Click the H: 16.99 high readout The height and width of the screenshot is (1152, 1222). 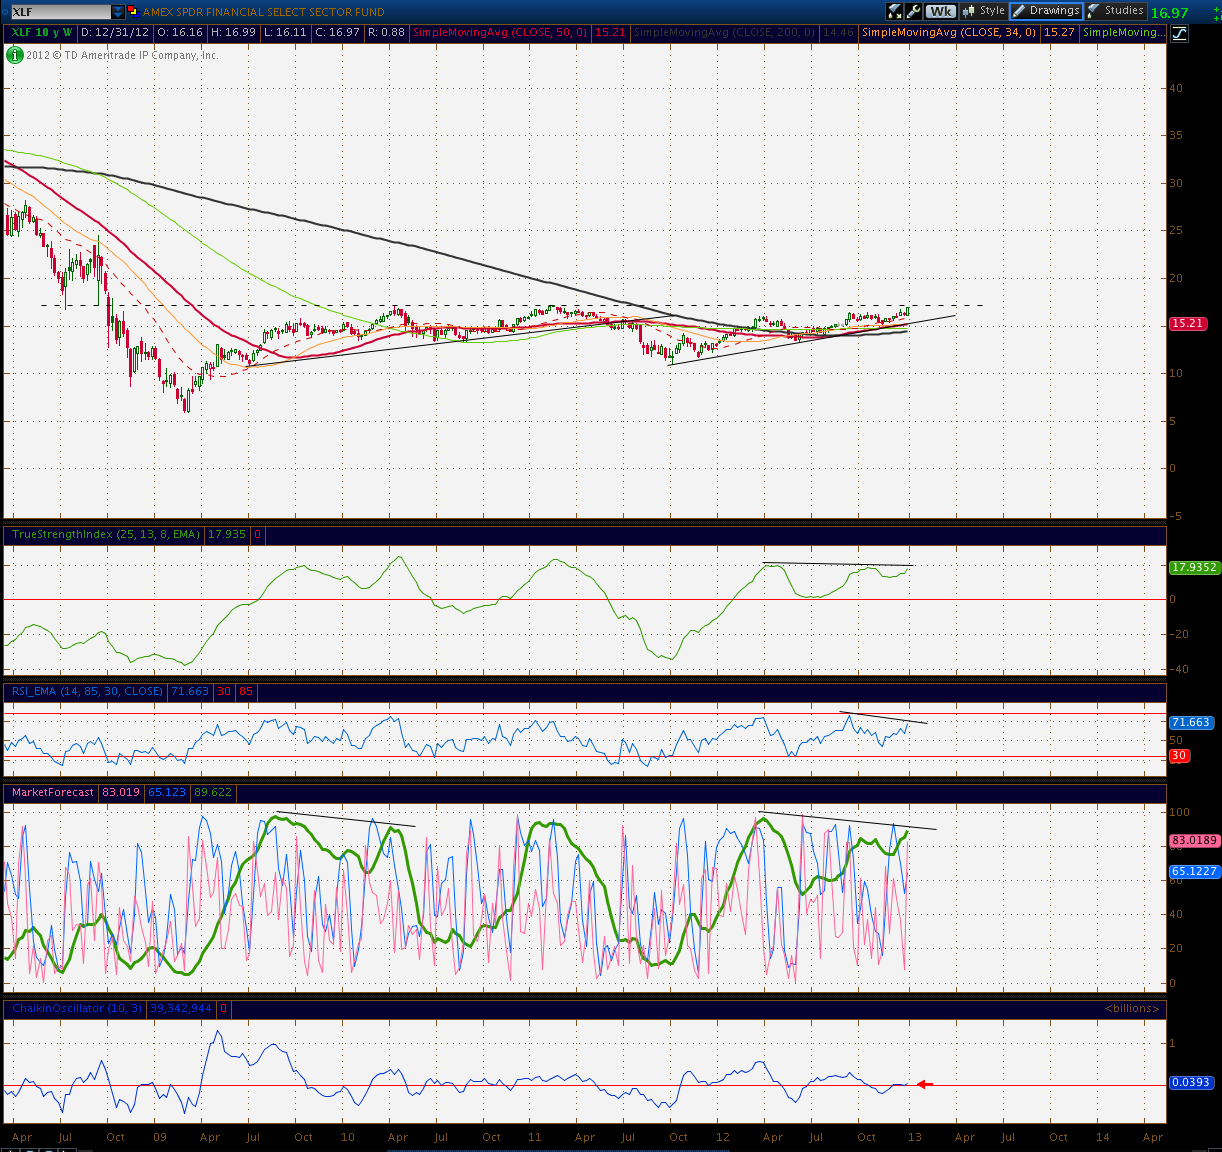point(233,33)
